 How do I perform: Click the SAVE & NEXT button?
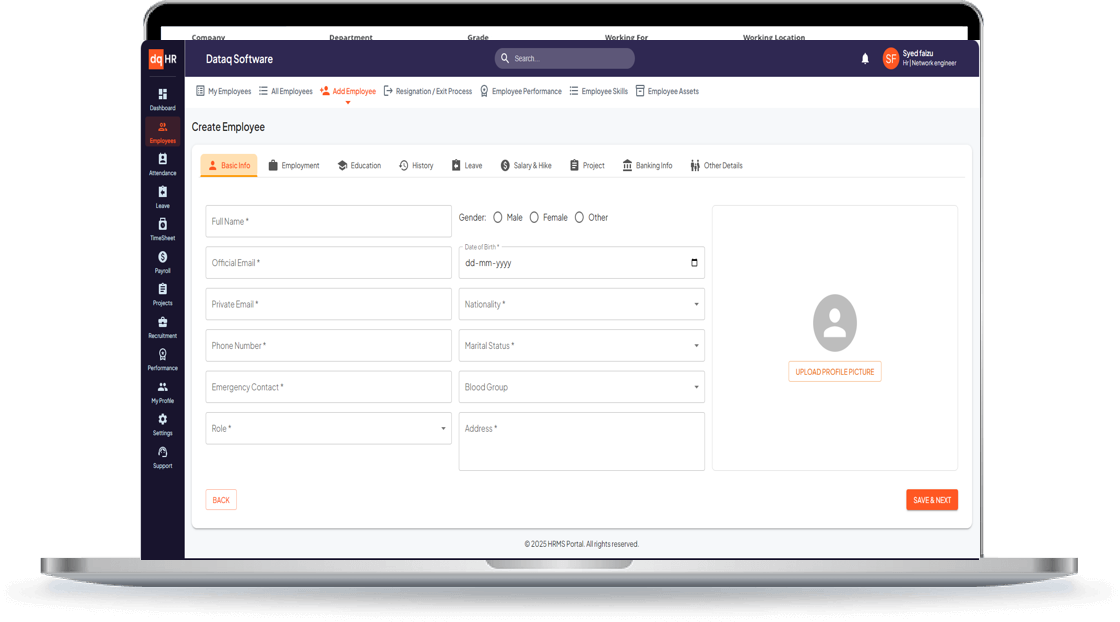tap(932, 499)
